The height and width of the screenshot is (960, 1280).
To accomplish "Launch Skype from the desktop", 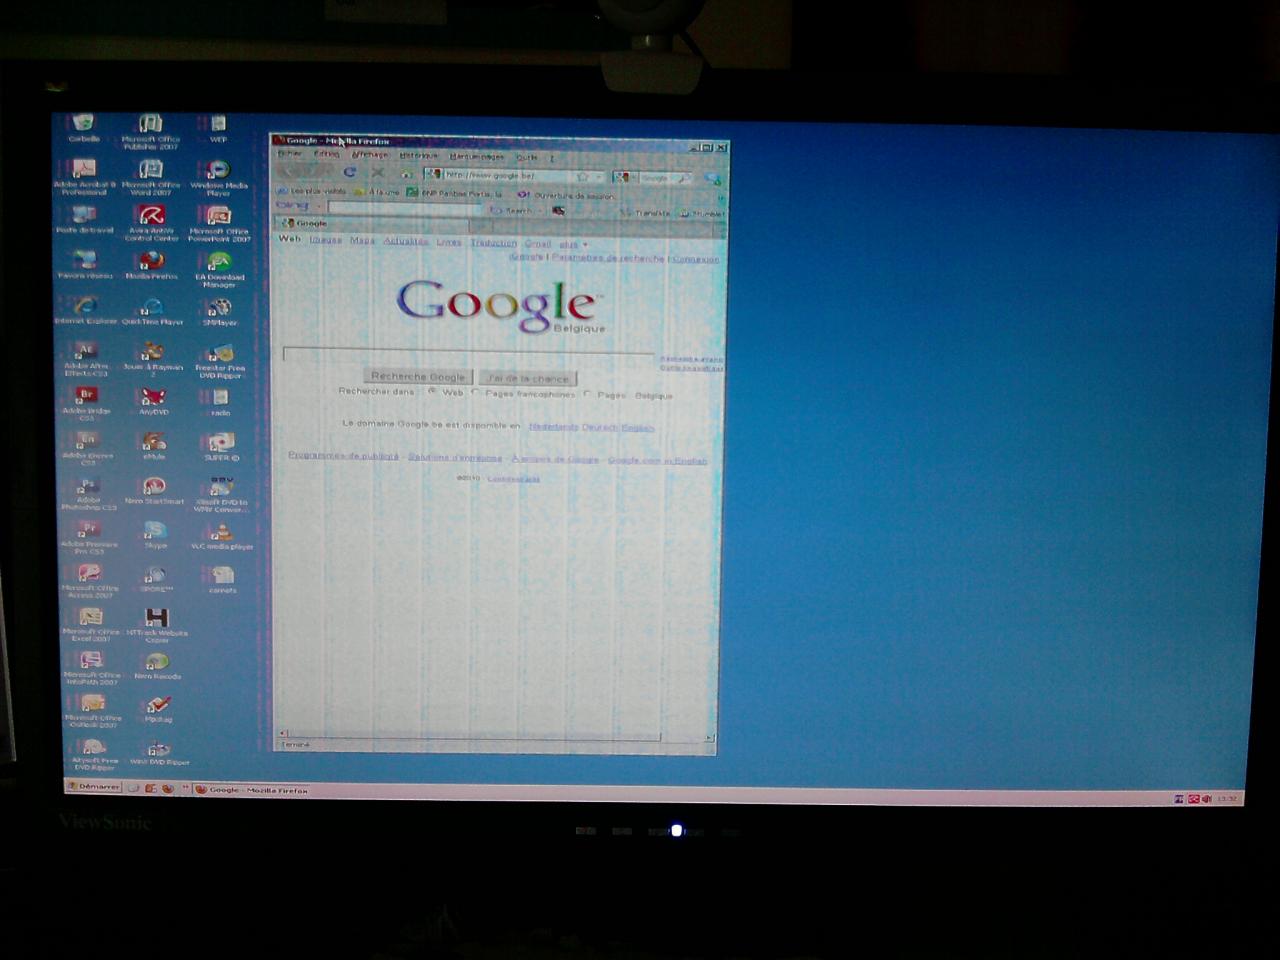I will point(155,535).
